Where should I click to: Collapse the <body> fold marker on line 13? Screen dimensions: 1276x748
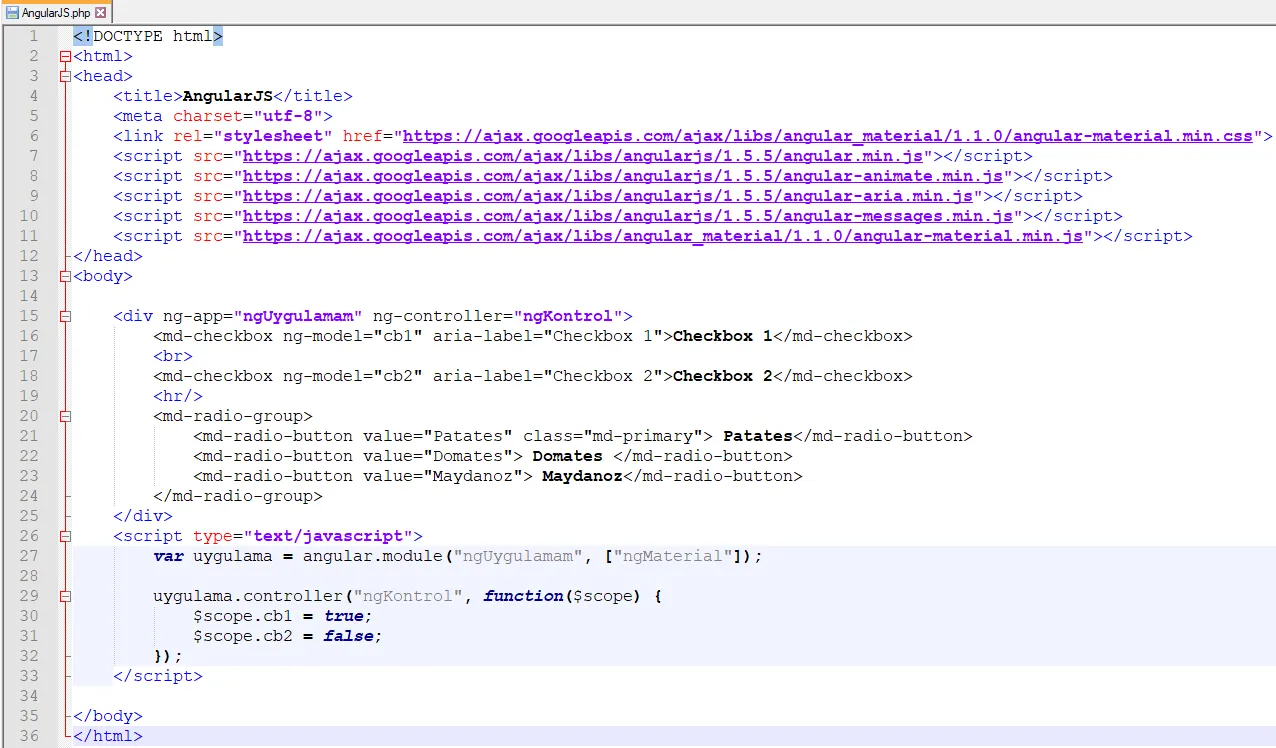click(66, 276)
